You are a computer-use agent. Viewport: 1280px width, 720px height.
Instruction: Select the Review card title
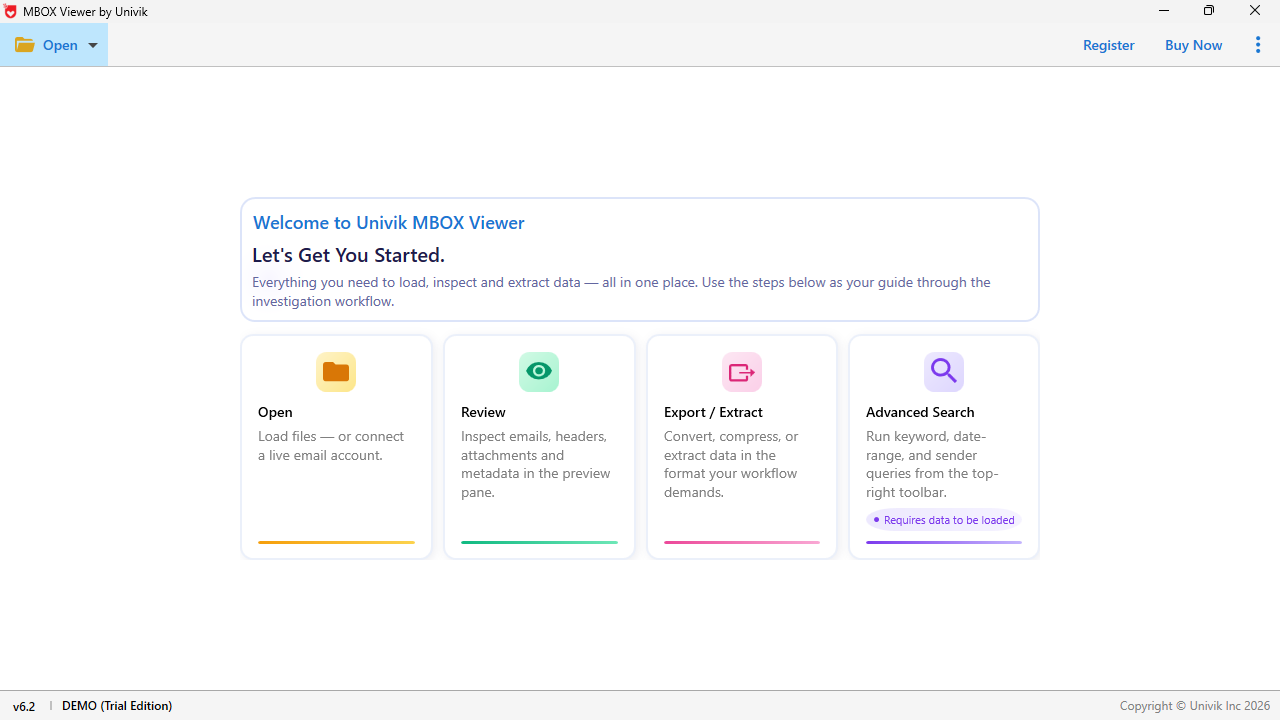click(x=483, y=412)
